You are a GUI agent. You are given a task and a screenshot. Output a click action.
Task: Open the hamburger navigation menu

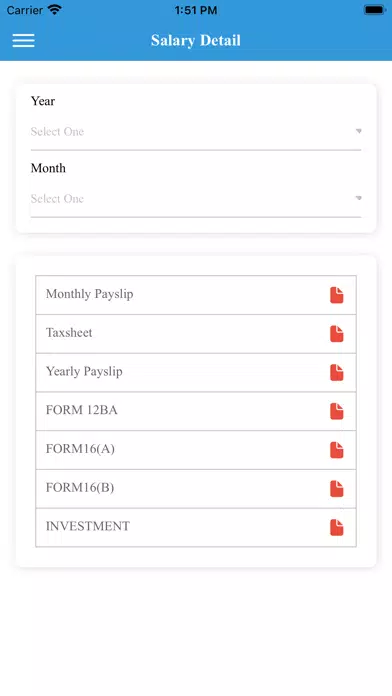coord(24,40)
